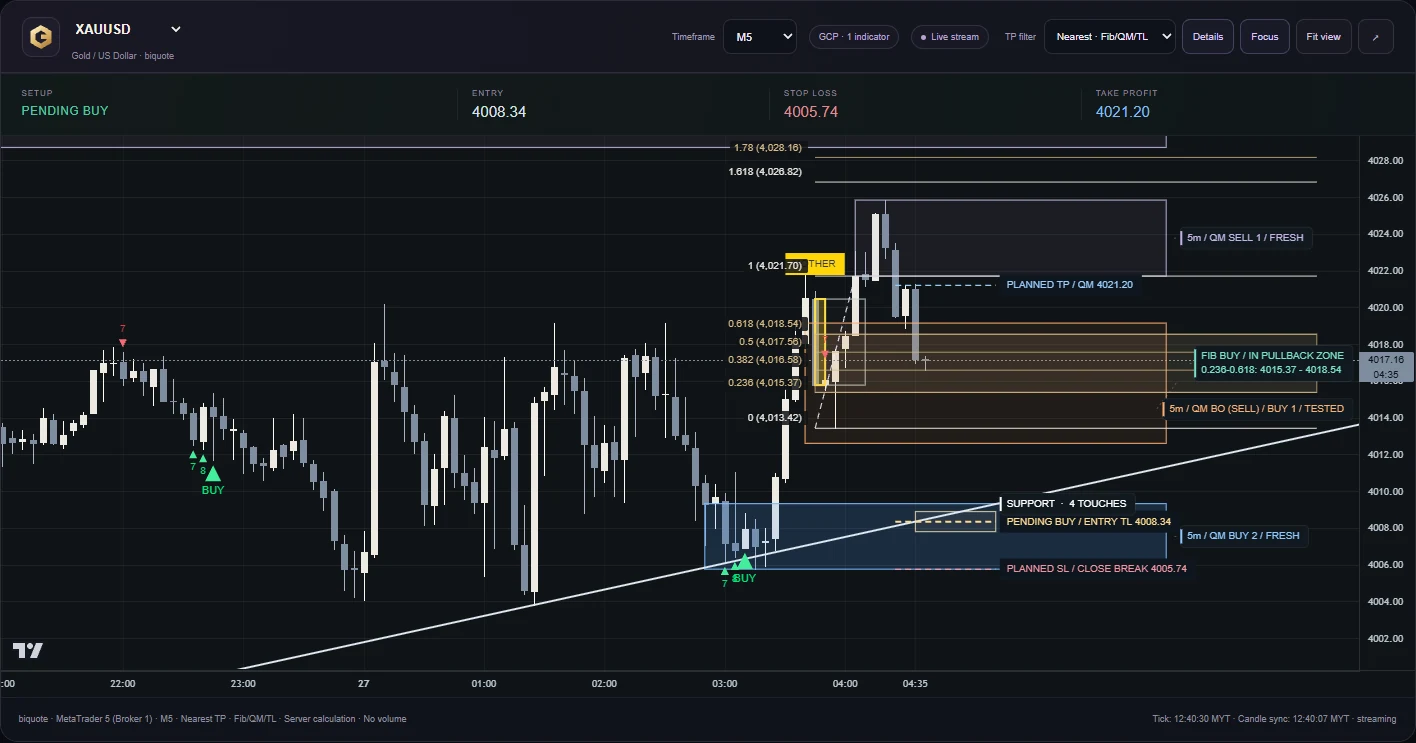Open the Nearest · Fib/QM/TL TP filter dropdown
This screenshot has height=743, width=1416.
tap(1109, 37)
